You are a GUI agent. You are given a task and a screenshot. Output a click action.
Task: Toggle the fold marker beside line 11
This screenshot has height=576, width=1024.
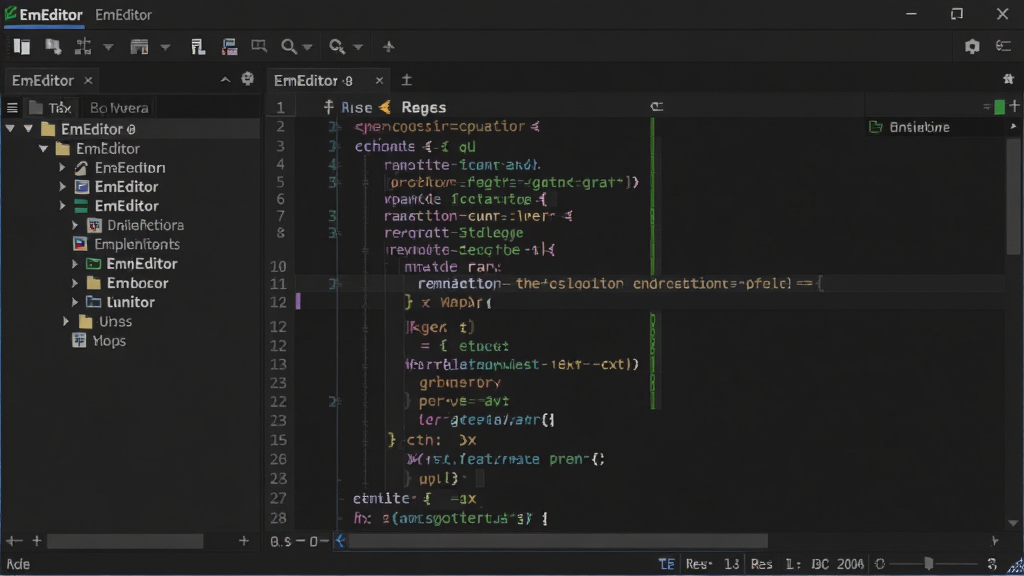(x=333, y=283)
